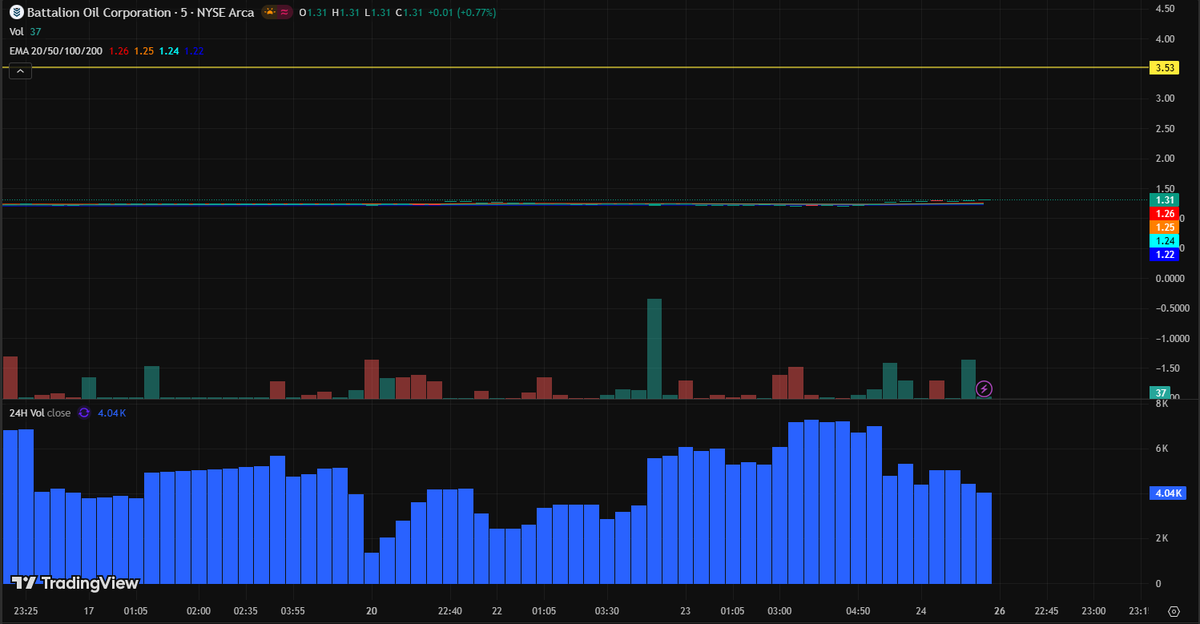Click the green 1.31 current price label

click(x=1164, y=200)
